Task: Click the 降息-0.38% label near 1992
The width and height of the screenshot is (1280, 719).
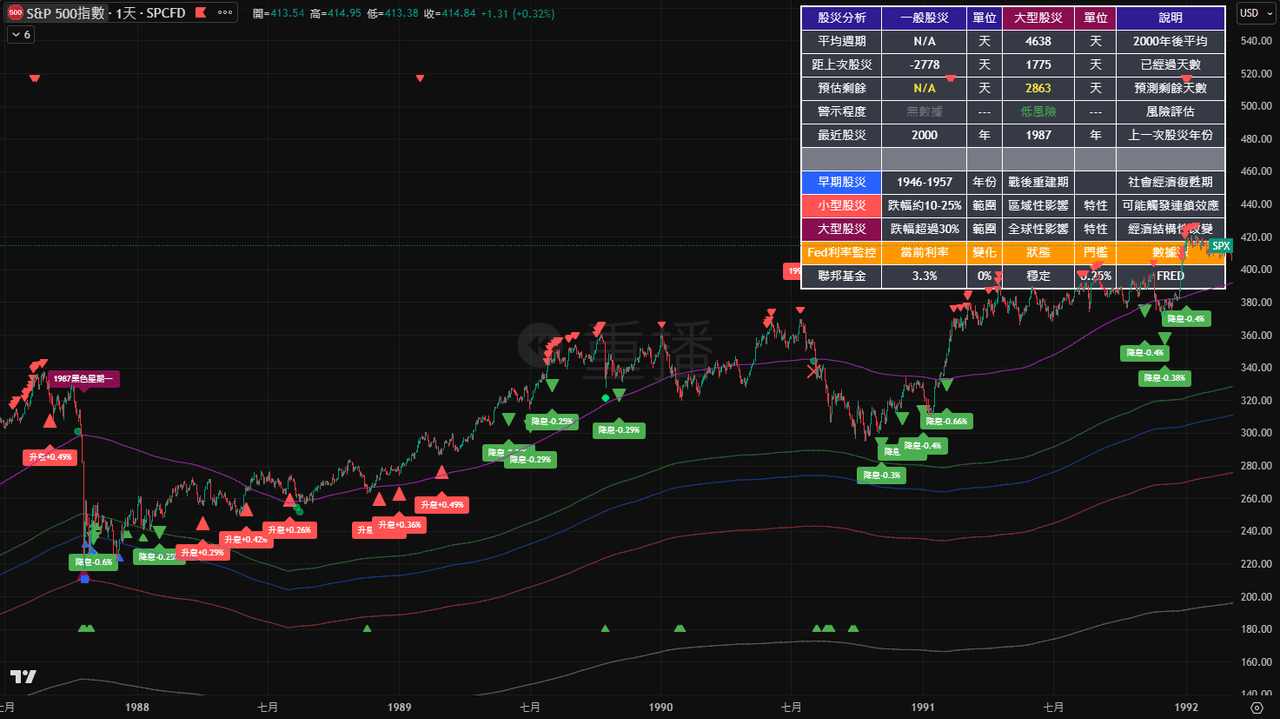Action: [1164, 378]
